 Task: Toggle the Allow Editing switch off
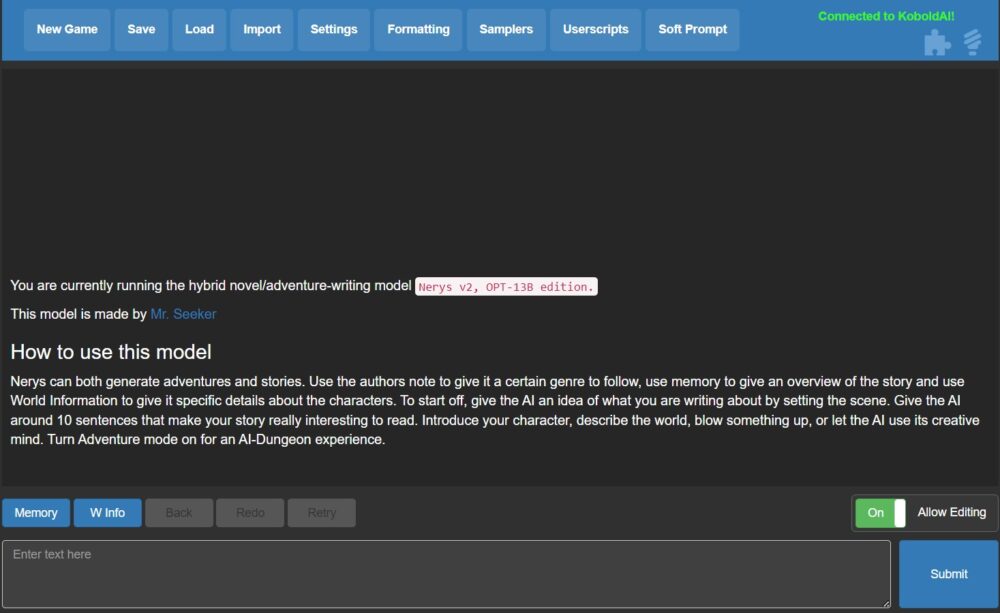pos(880,513)
